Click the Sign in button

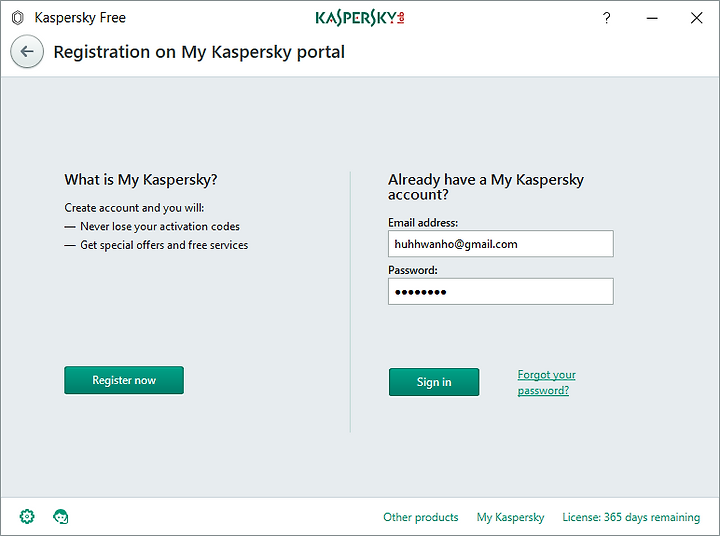[x=434, y=382]
